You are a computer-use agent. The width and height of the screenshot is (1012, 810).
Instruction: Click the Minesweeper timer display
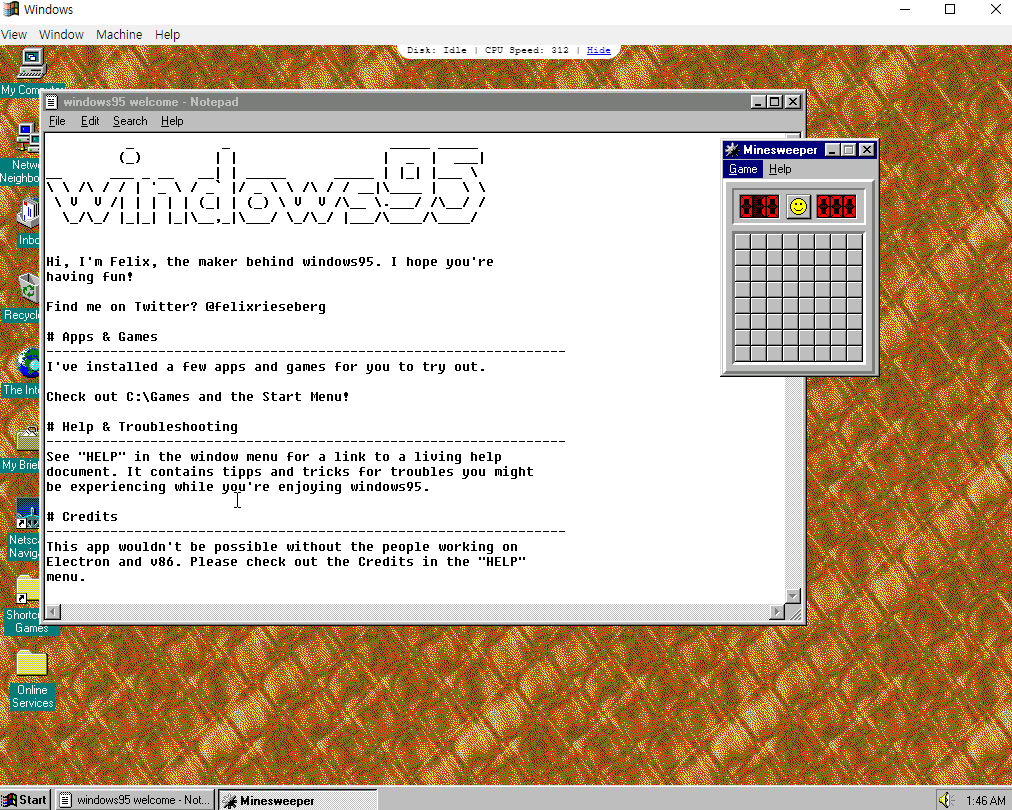(836, 207)
